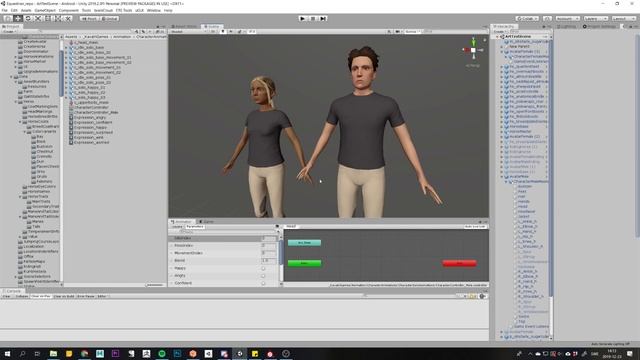Switch to the Lighting tab
640x360 pixels.
[567, 27]
